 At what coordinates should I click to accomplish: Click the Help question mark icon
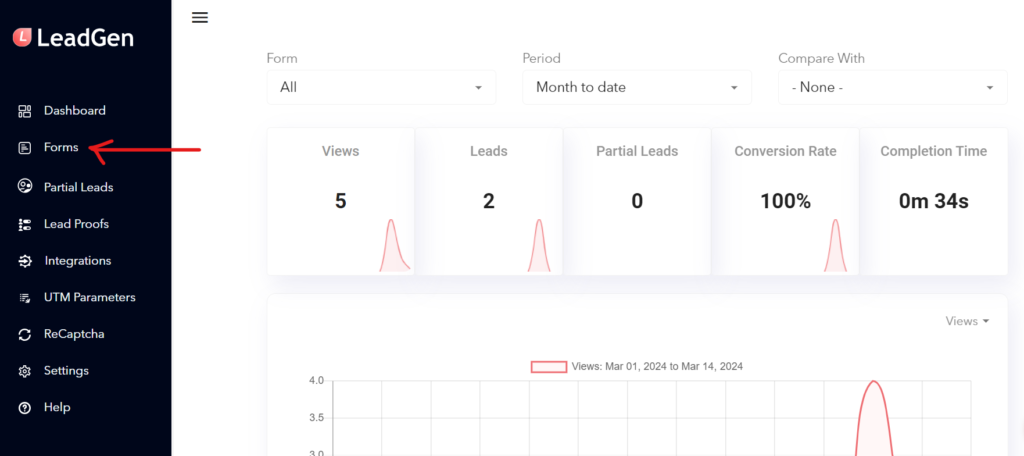(24, 408)
